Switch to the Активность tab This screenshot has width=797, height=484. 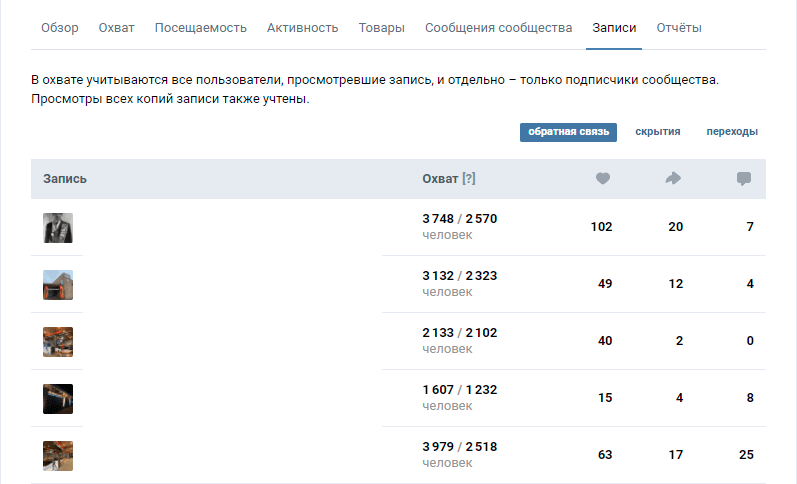click(302, 28)
